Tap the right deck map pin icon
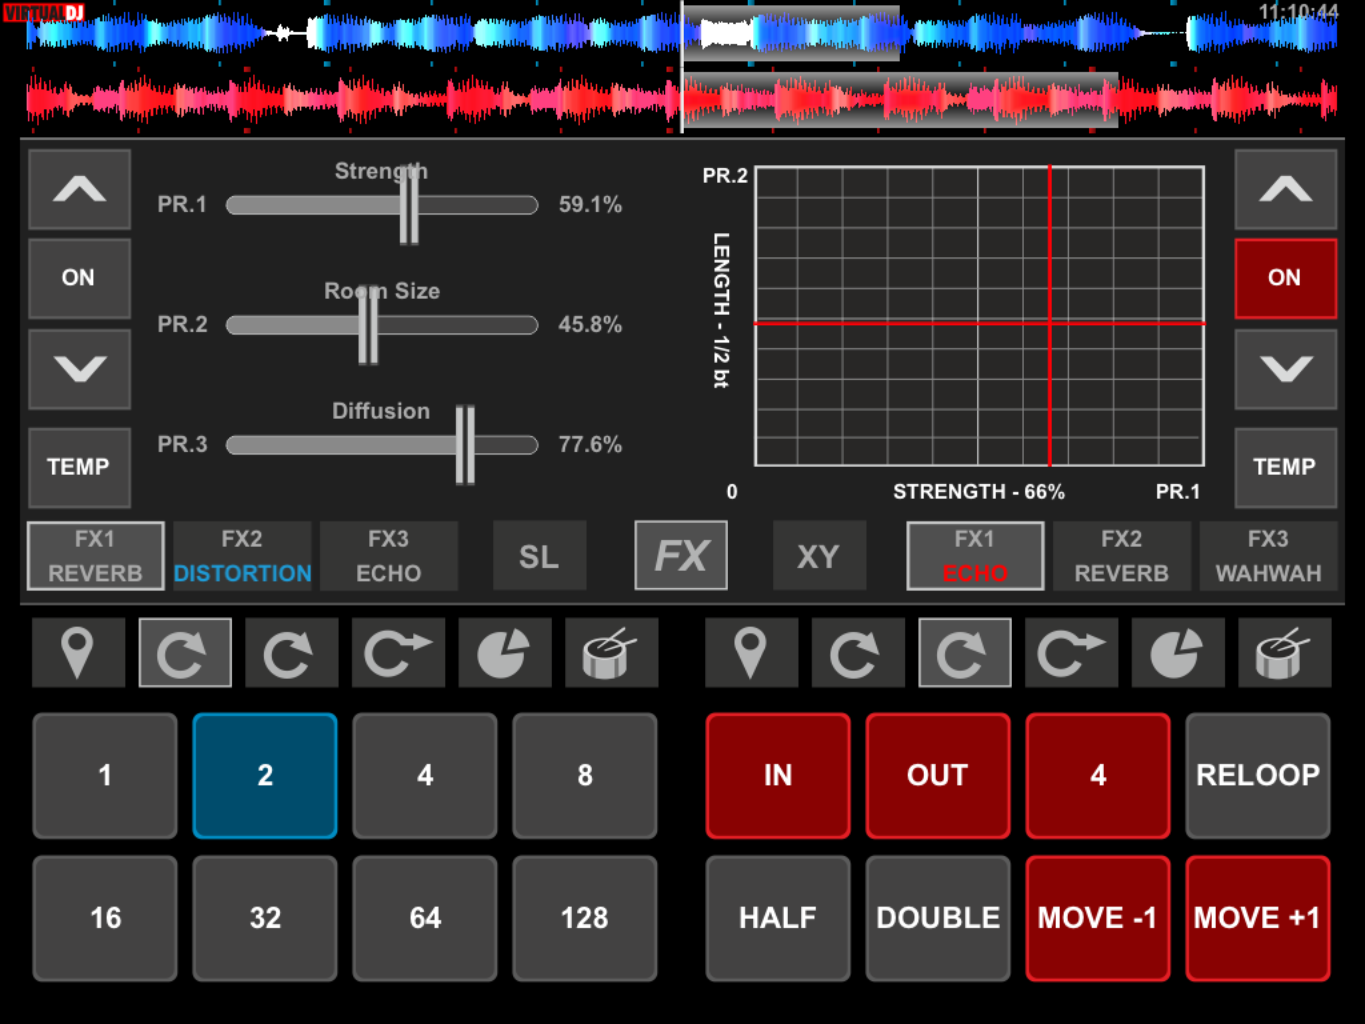Image resolution: width=1365 pixels, height=1024 pixels. 751,653
